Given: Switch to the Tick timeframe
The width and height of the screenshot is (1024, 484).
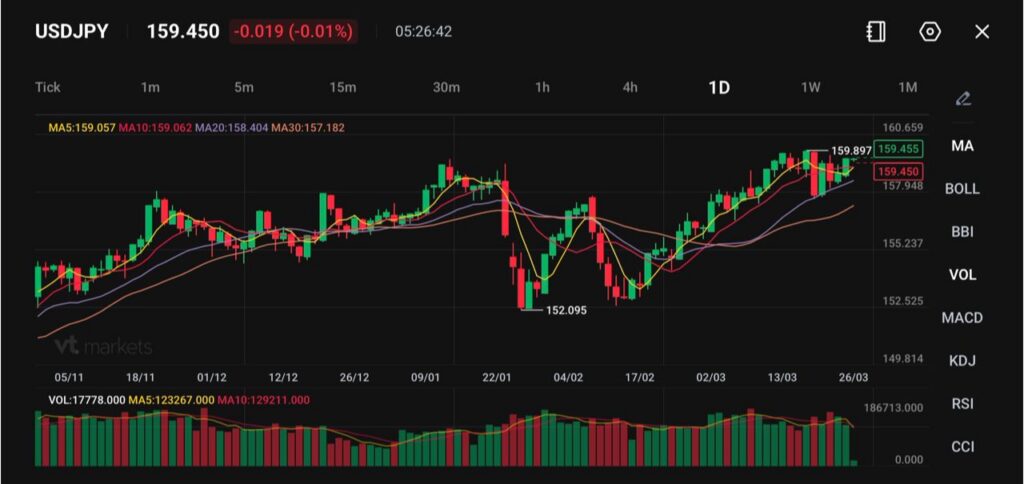Looking at the screenshot, I should coord(48,87).
